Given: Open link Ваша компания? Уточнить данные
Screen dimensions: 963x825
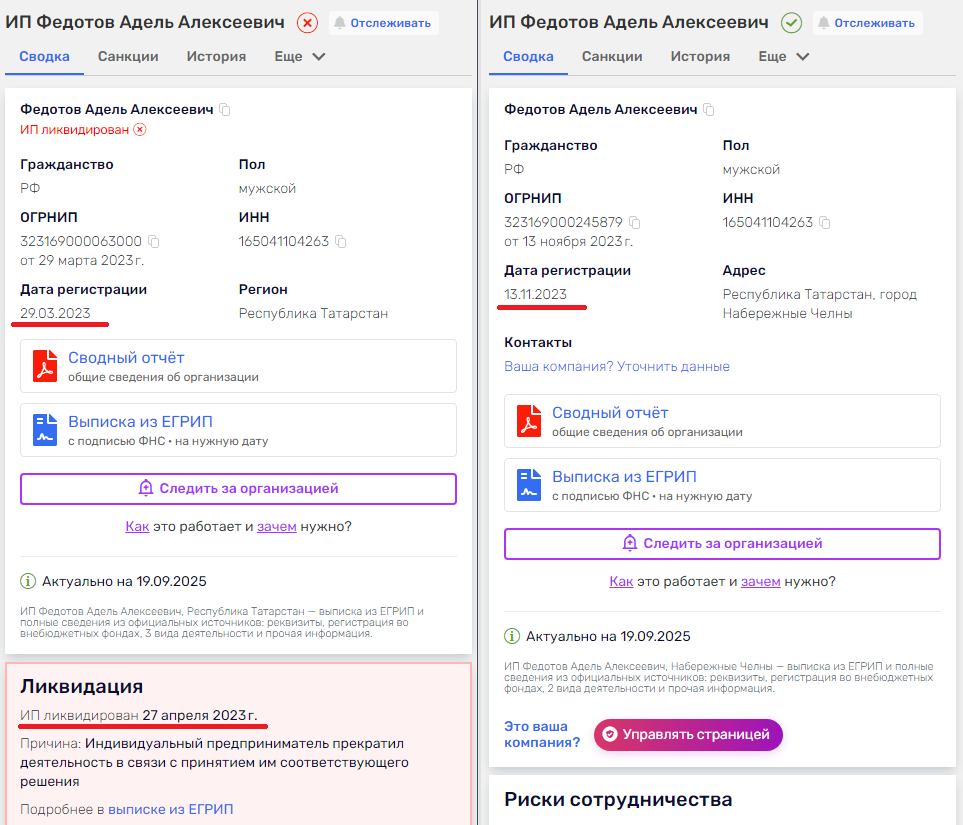Looking at the screenshot, I should pyautogui.click(x=617, y=366).
